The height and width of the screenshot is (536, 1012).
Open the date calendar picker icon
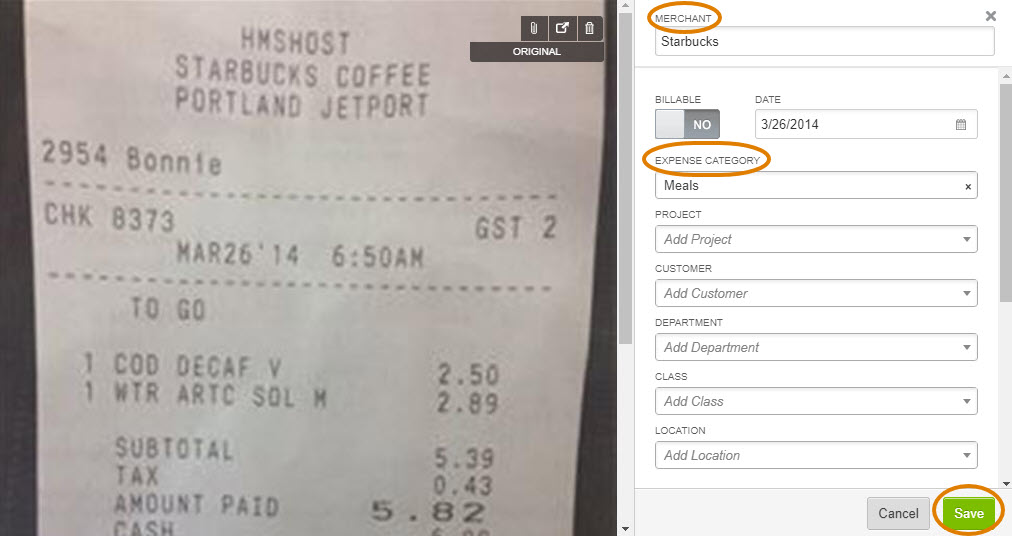point(961,125)
